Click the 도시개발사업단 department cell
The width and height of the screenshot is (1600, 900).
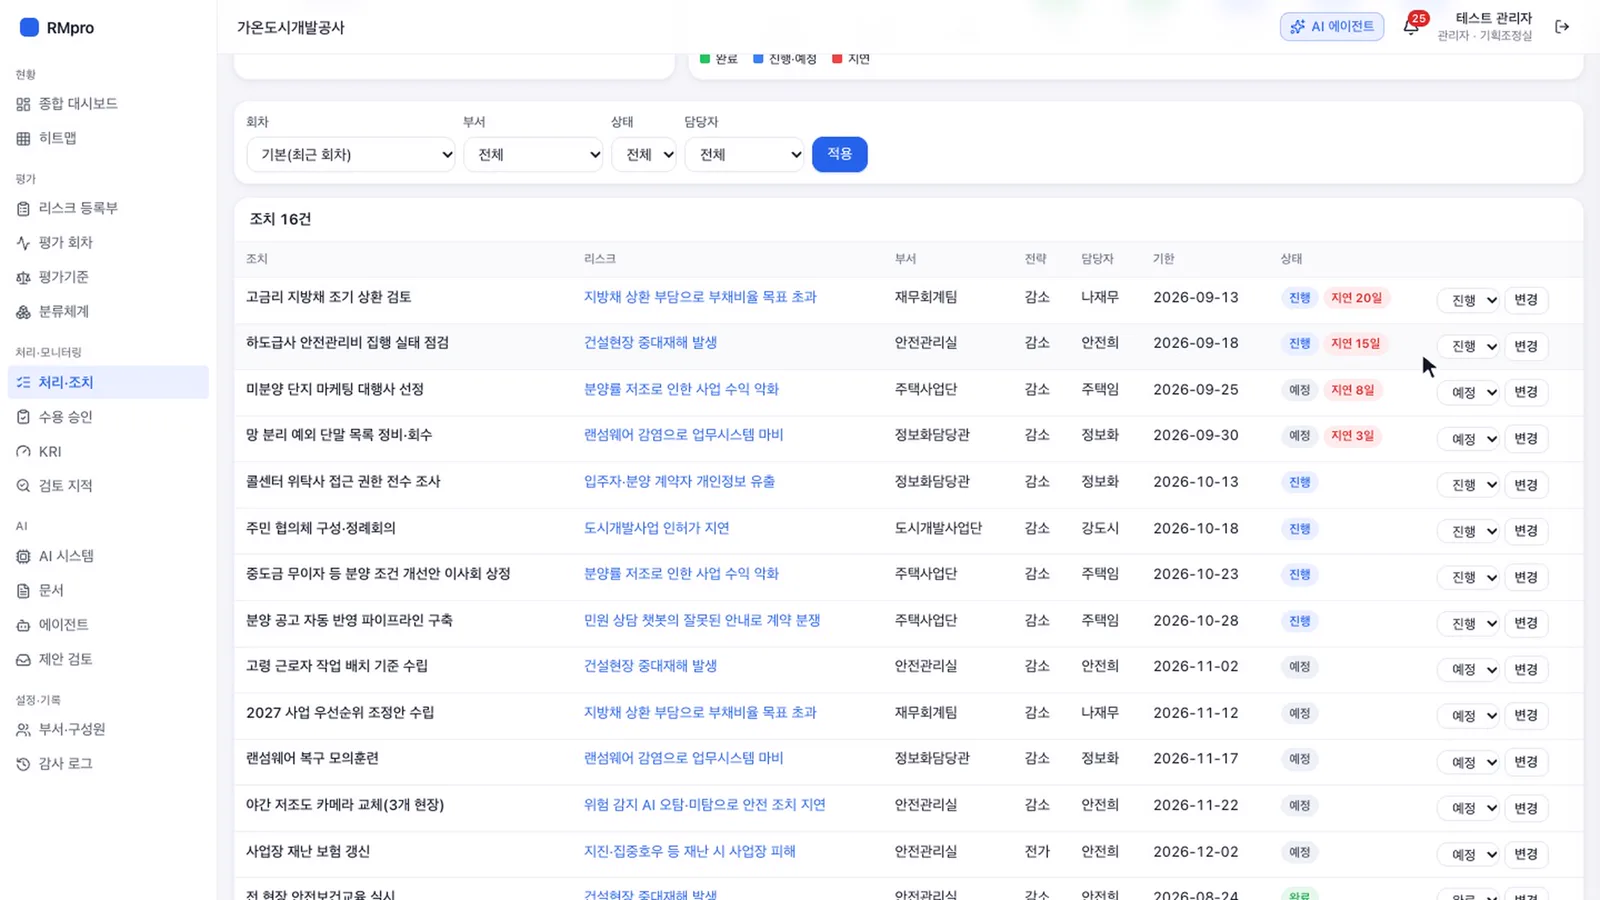pos(938,528)
